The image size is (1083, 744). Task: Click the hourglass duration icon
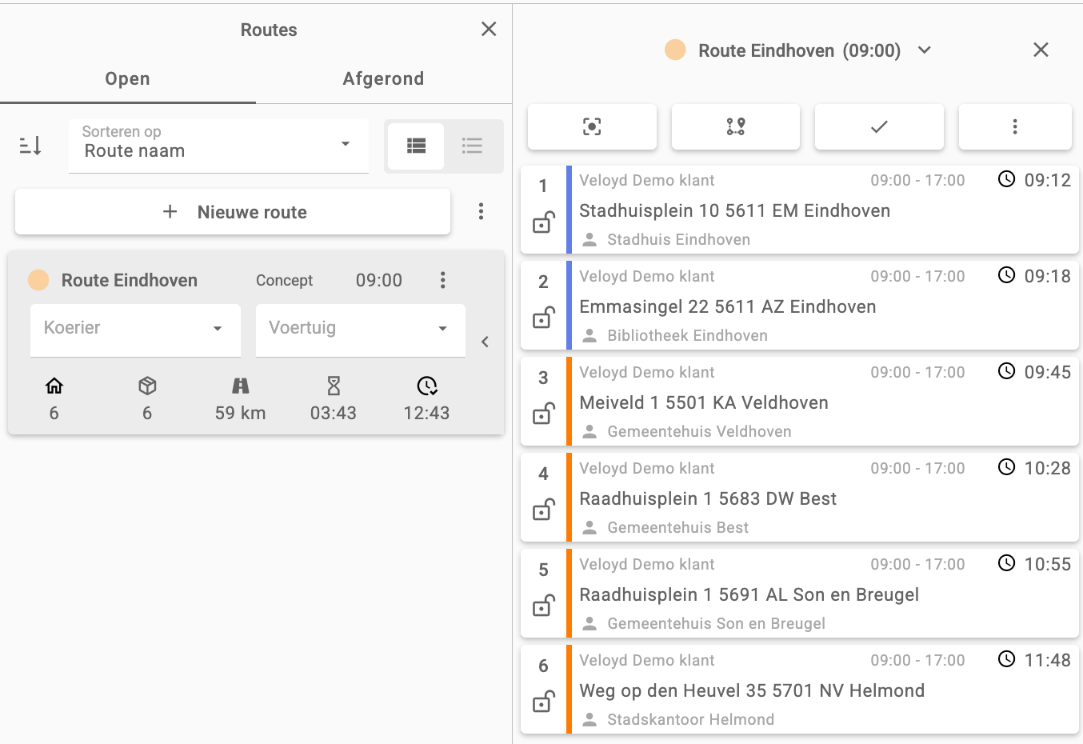click(334, 386)
